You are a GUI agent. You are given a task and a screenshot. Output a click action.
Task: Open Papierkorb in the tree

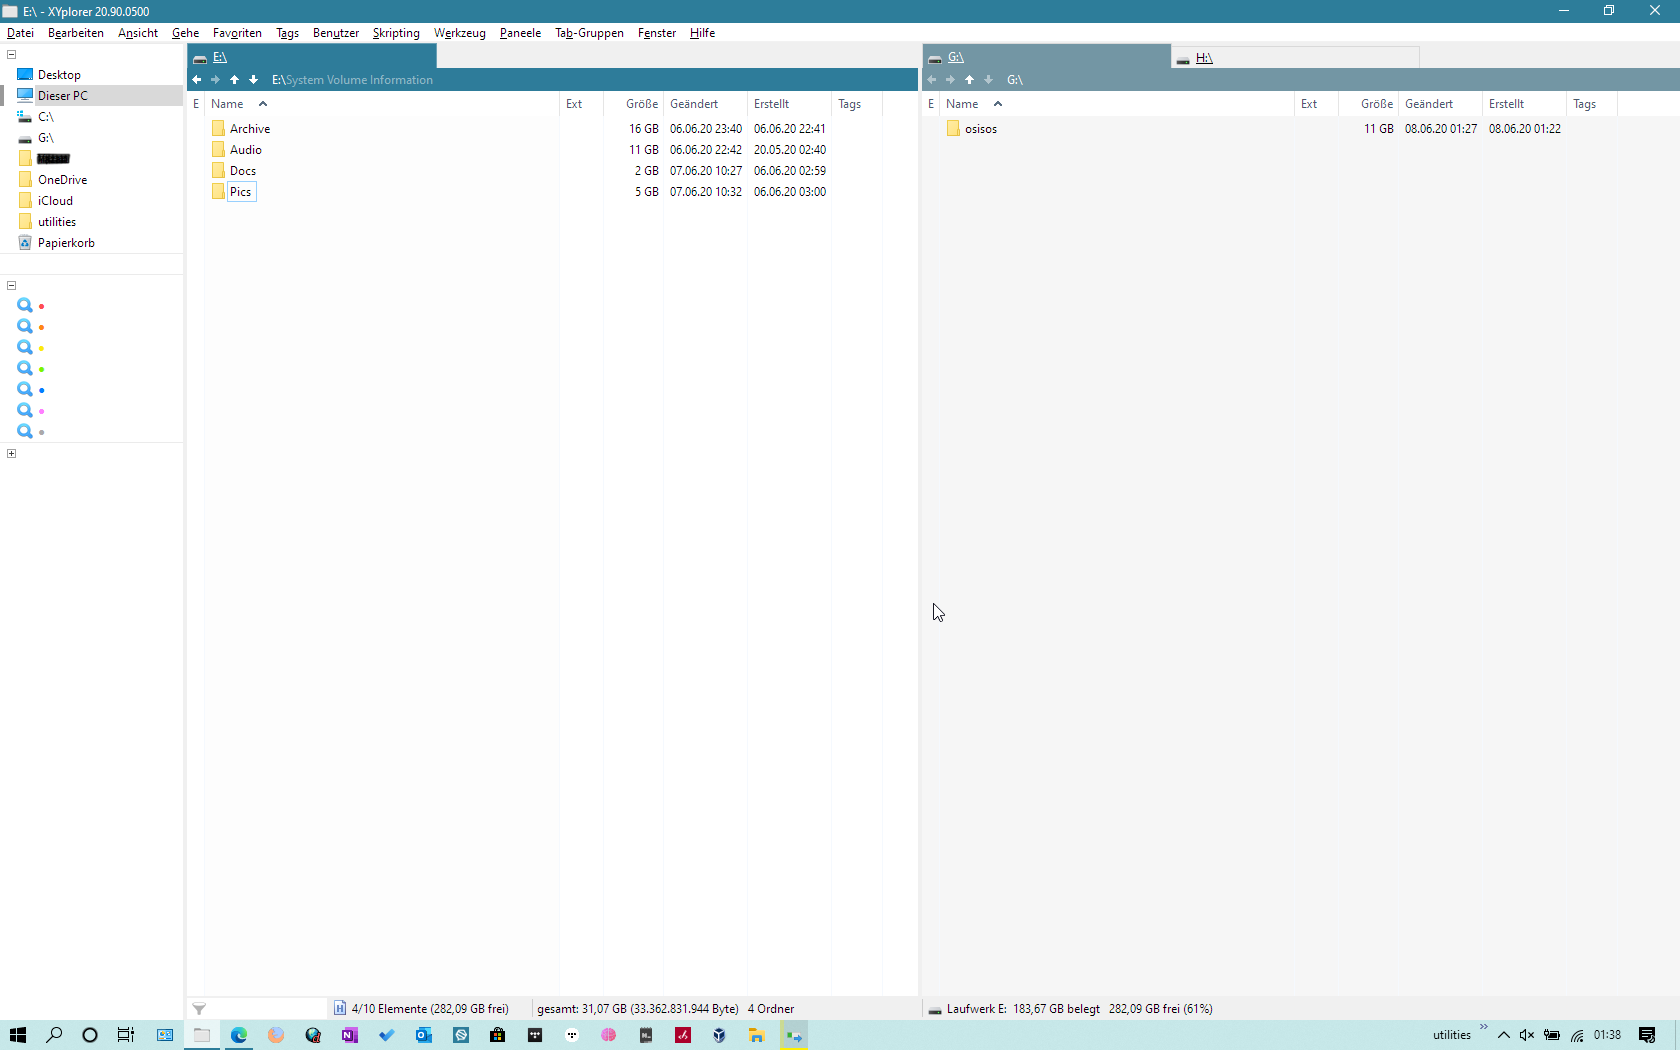(66, 243)
